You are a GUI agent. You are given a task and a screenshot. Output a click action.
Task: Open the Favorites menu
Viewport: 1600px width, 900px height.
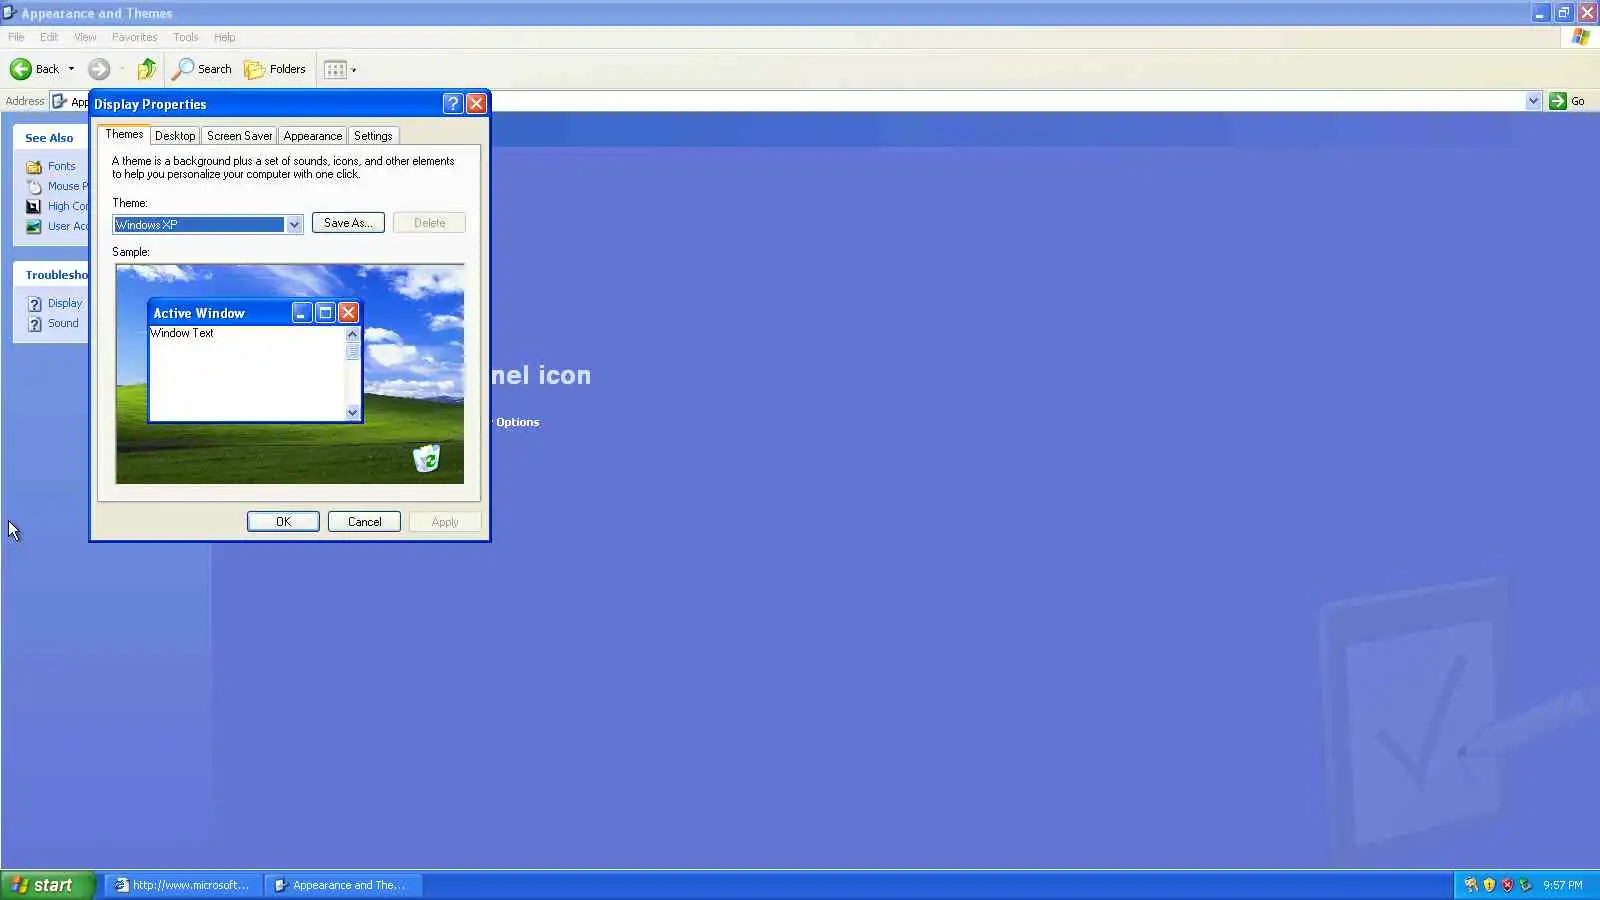point(134,37)
